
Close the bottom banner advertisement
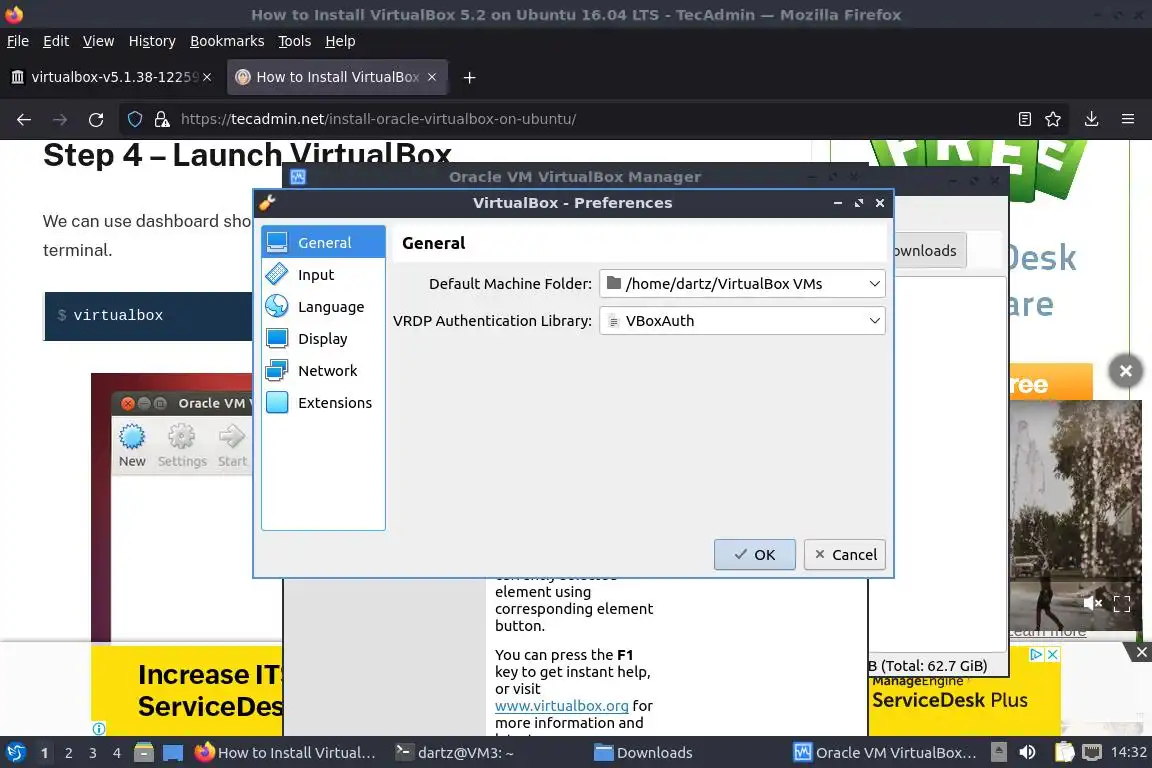click(x=1142, y=652)
